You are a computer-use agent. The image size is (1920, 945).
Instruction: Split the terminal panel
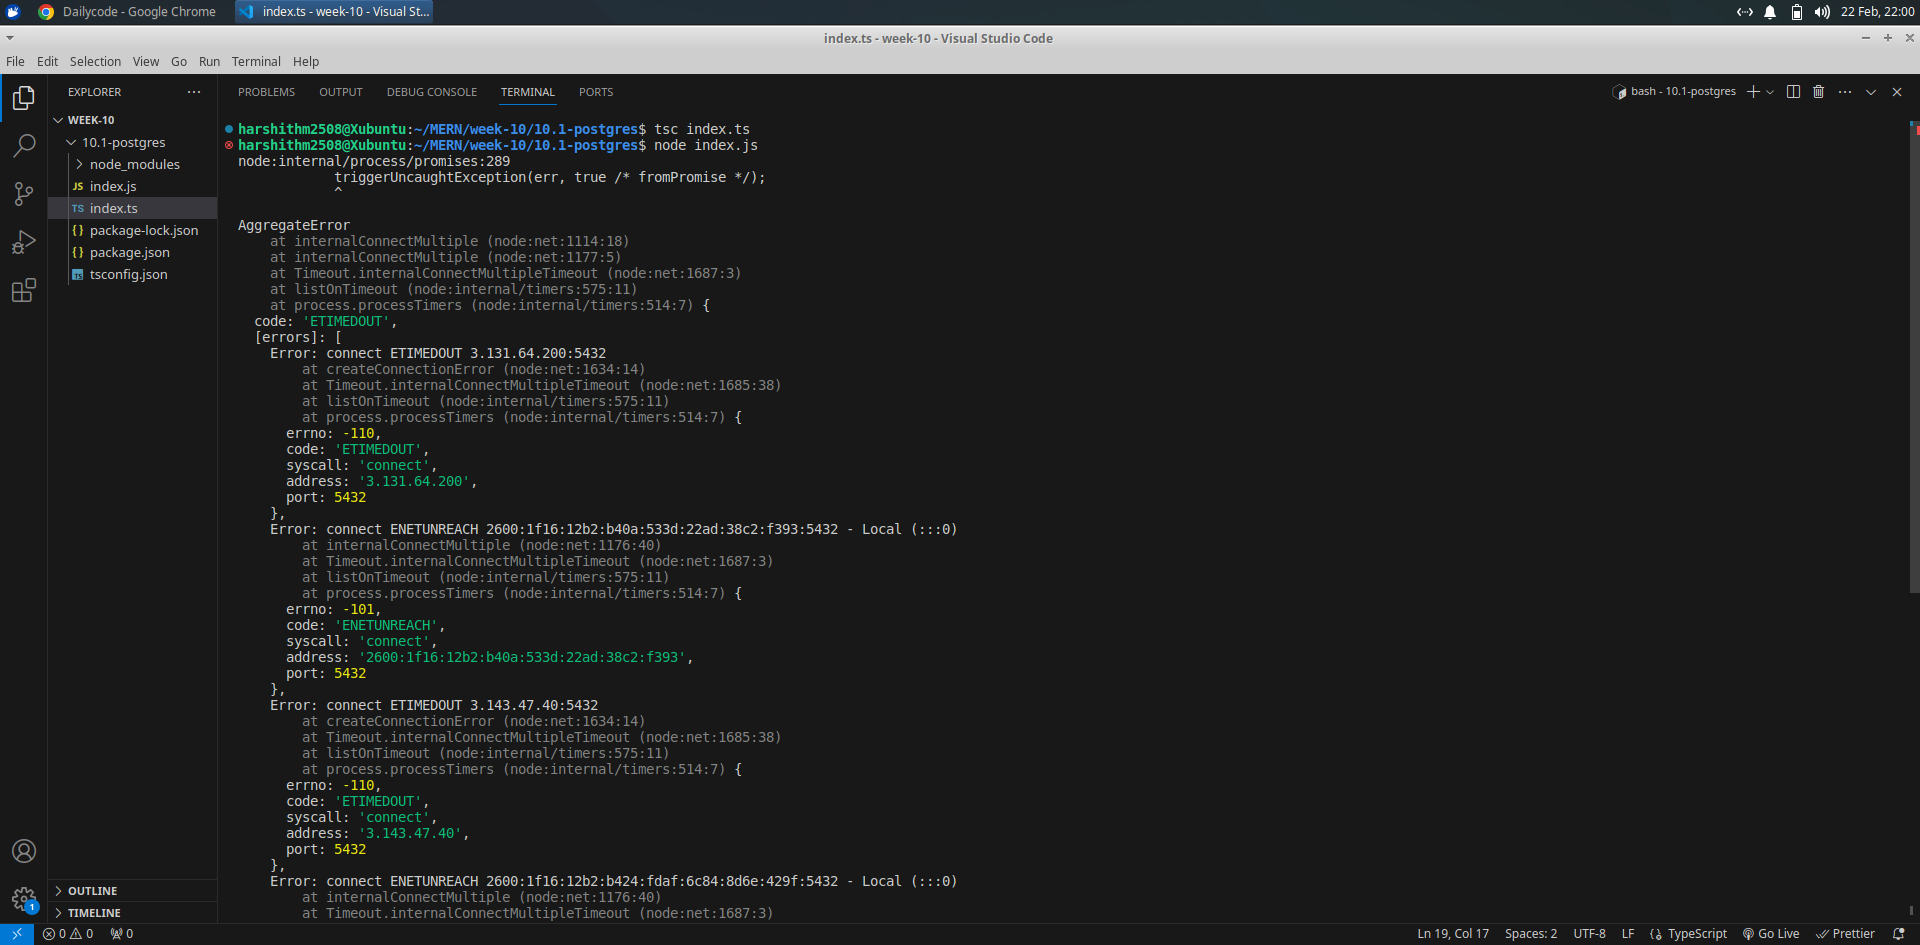1794,92
